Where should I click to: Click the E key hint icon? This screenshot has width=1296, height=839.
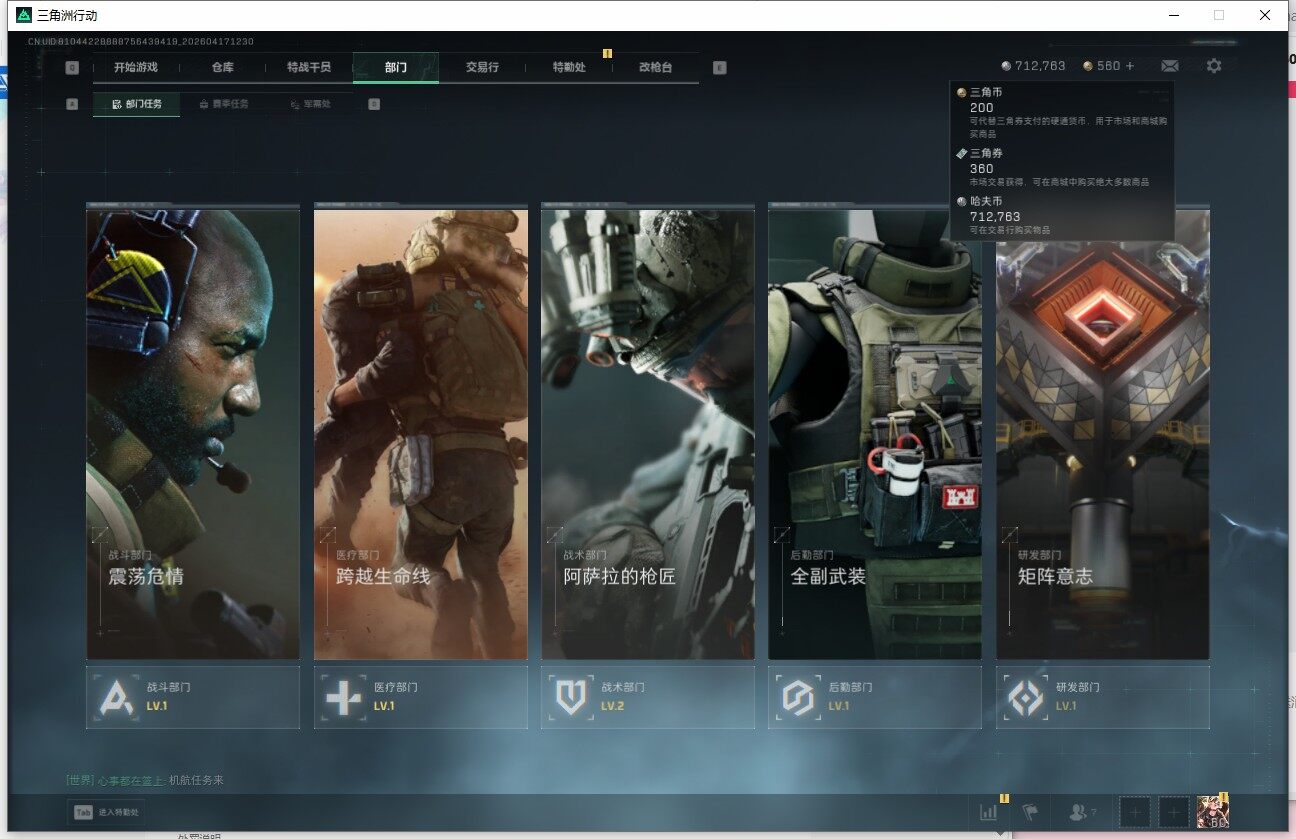720,68
